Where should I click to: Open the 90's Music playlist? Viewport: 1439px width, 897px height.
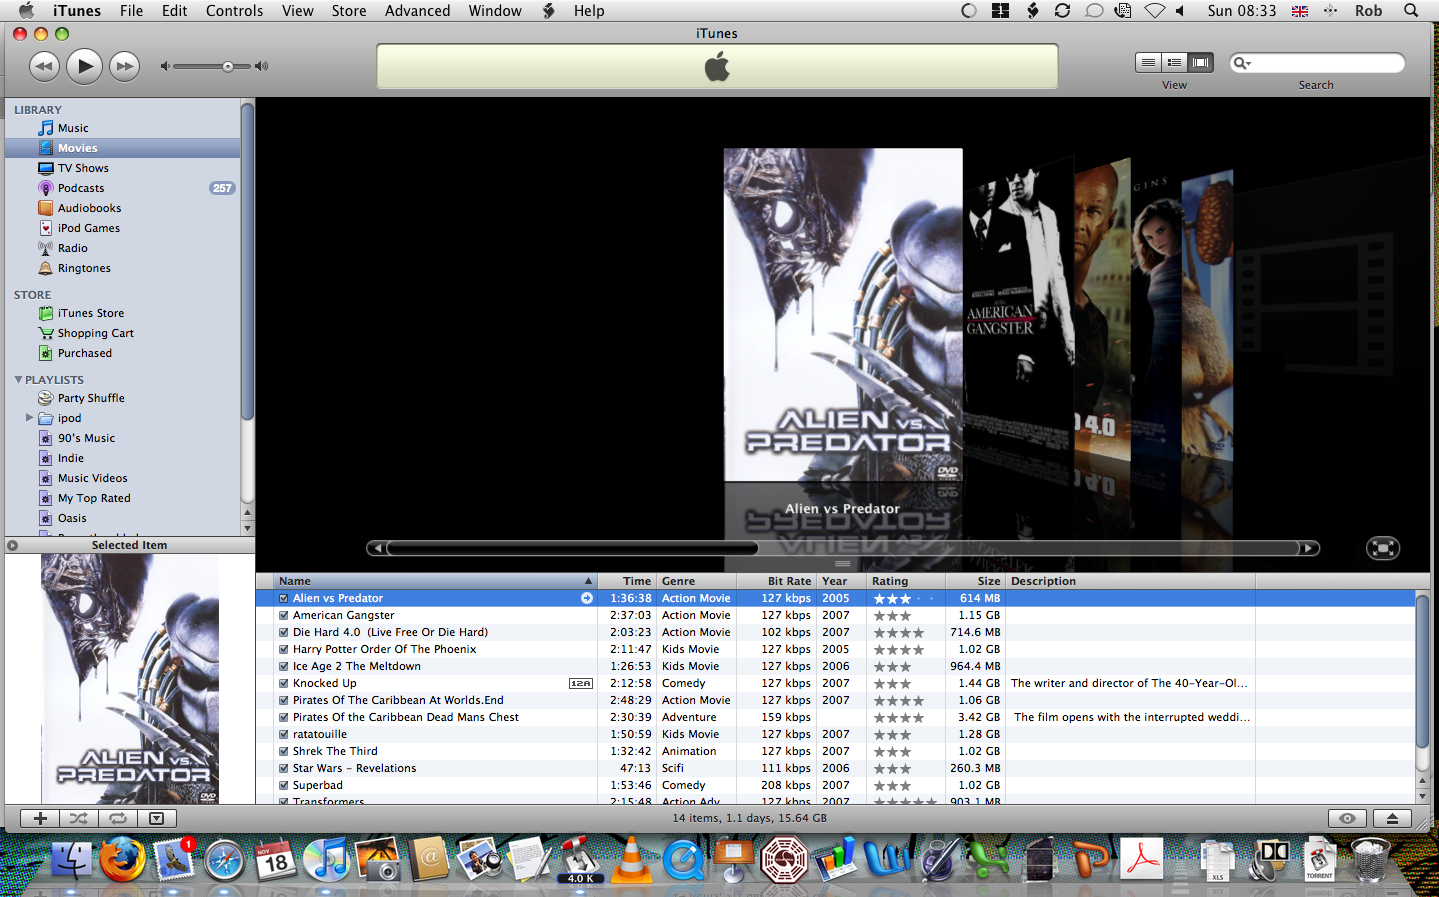pyautogui.click(x=85, y=438)
